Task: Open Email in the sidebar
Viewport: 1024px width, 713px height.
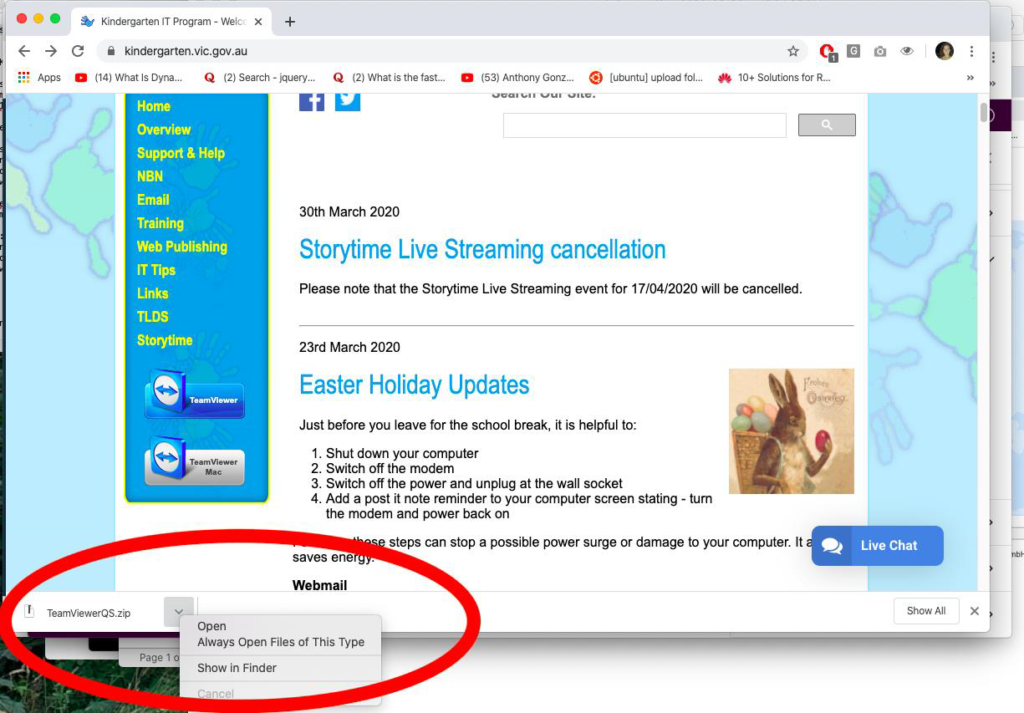Action: [x=153, y=200]
